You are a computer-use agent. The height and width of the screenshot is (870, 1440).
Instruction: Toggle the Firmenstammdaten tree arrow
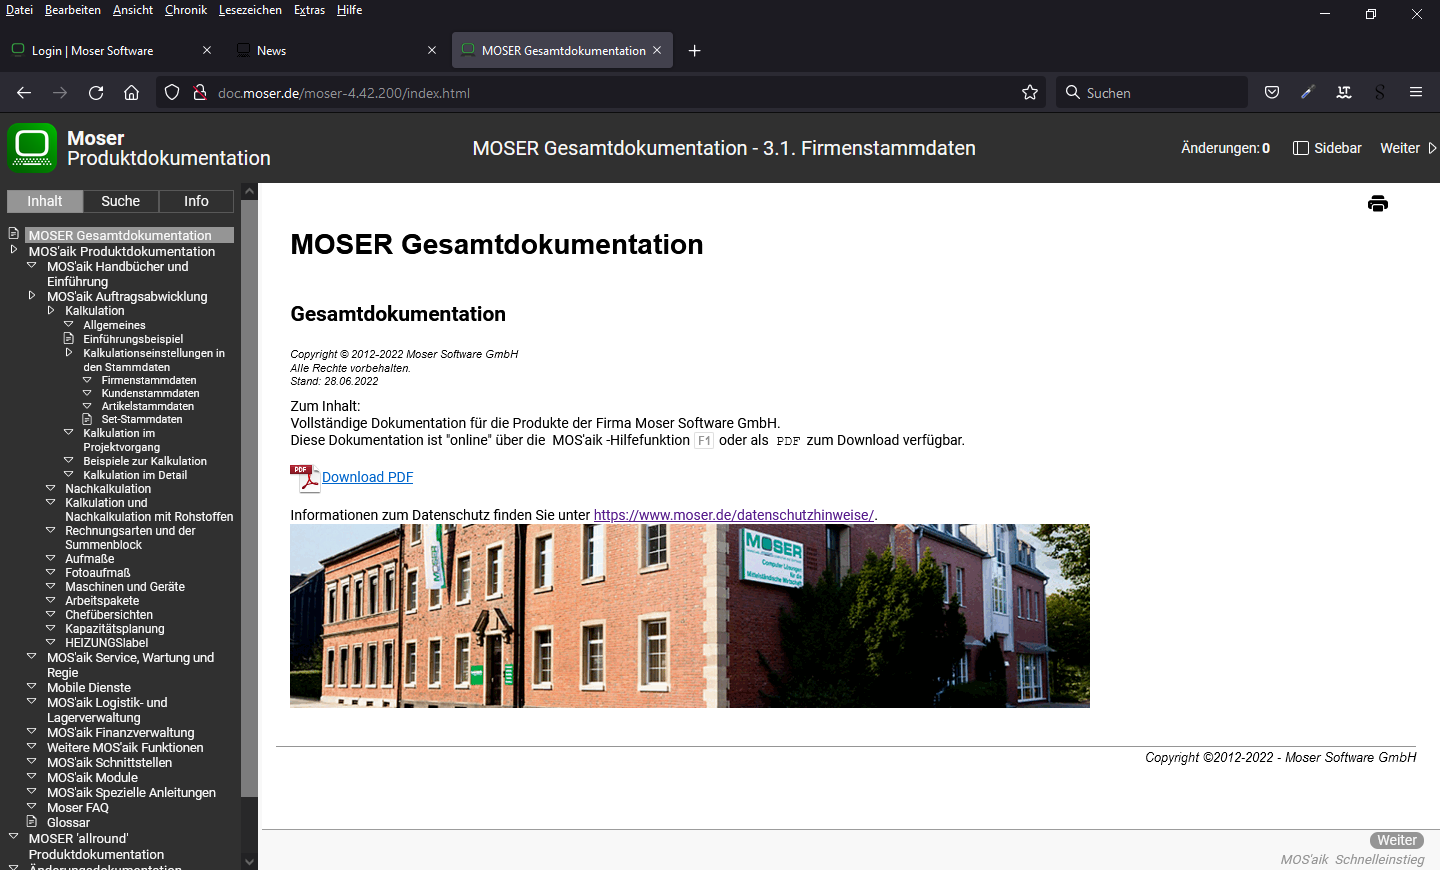[87, 380]
